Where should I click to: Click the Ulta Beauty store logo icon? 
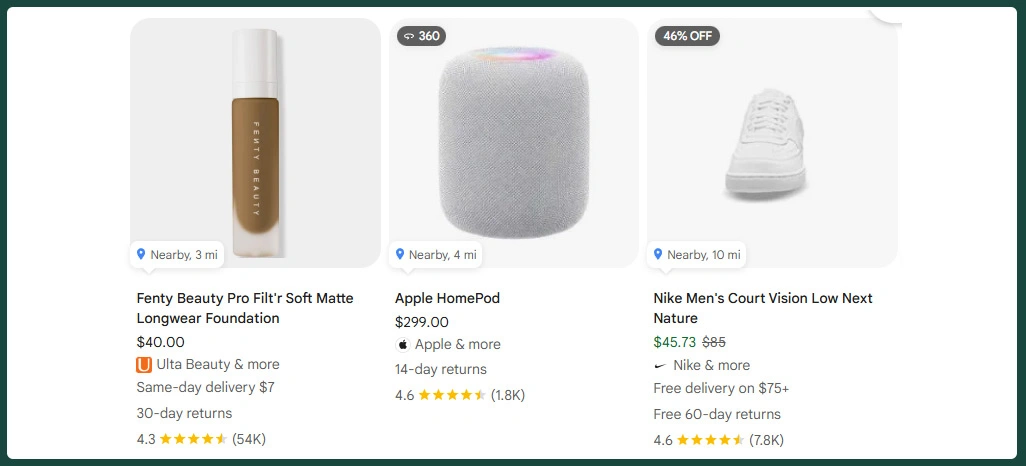[144, 365]
